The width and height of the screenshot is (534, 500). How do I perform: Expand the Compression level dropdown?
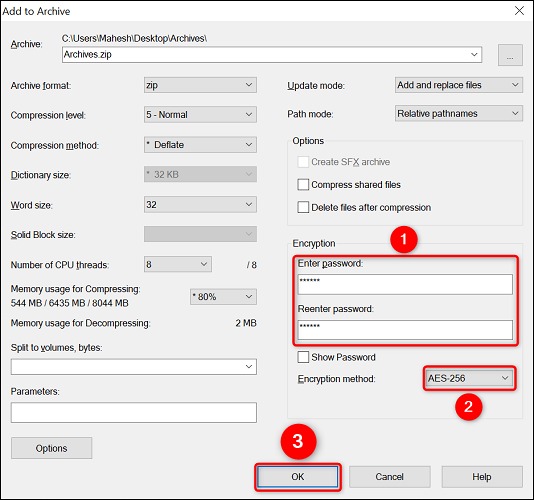(x=200, y=114)
